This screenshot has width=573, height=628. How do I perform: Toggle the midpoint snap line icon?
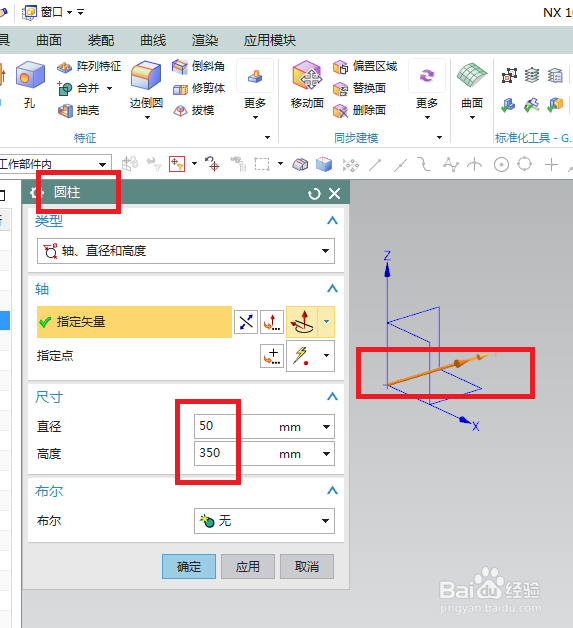tap(400, 165)
